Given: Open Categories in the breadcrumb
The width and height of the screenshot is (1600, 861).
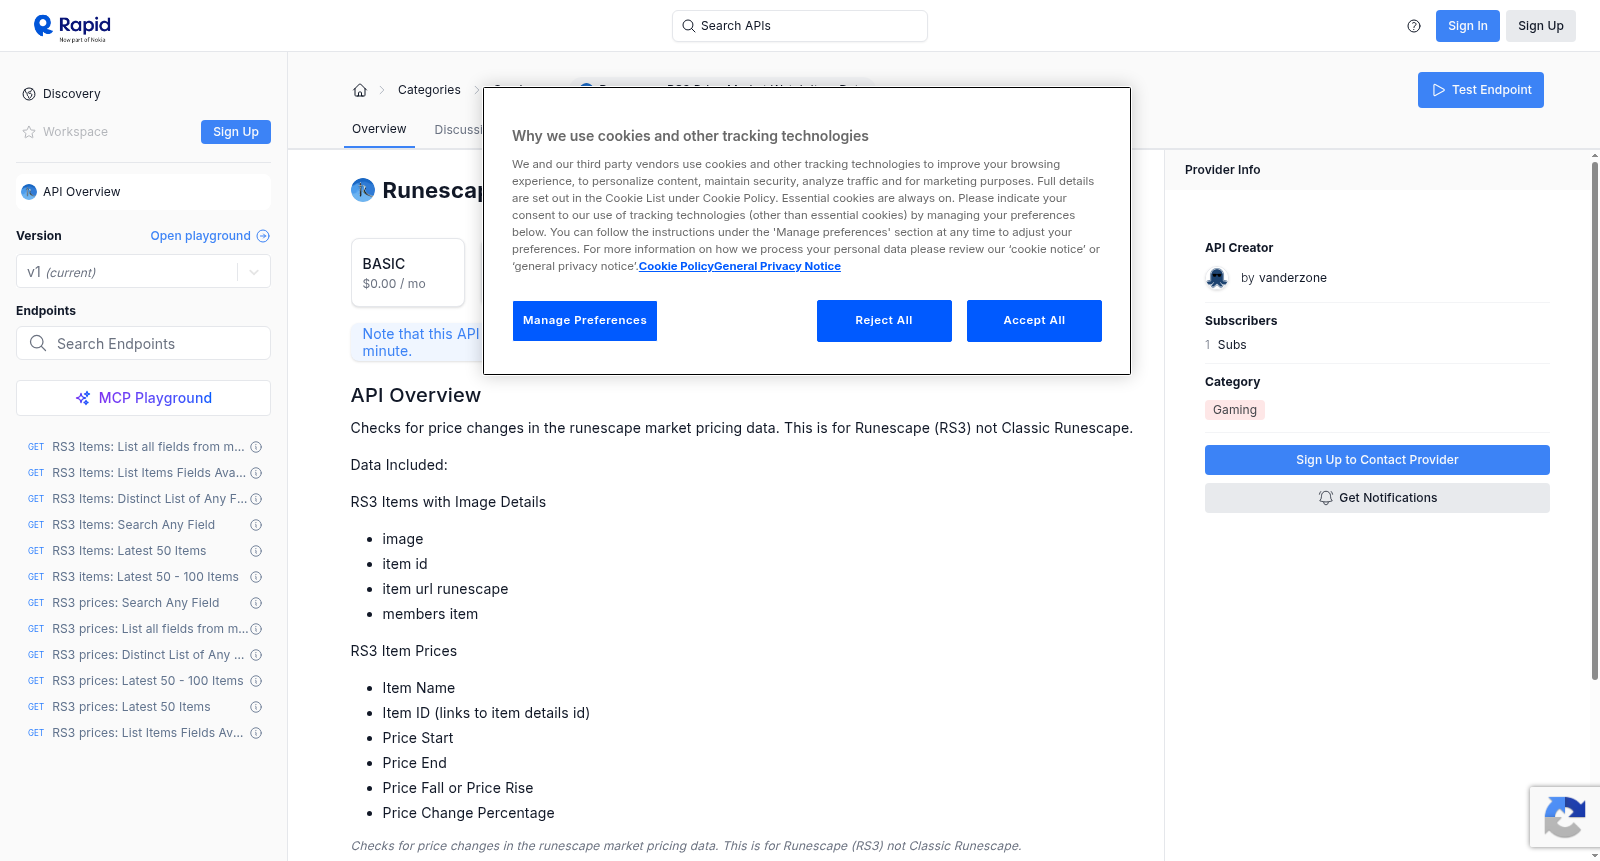Looking at the screenshot, I should click(x=429, y=90).
